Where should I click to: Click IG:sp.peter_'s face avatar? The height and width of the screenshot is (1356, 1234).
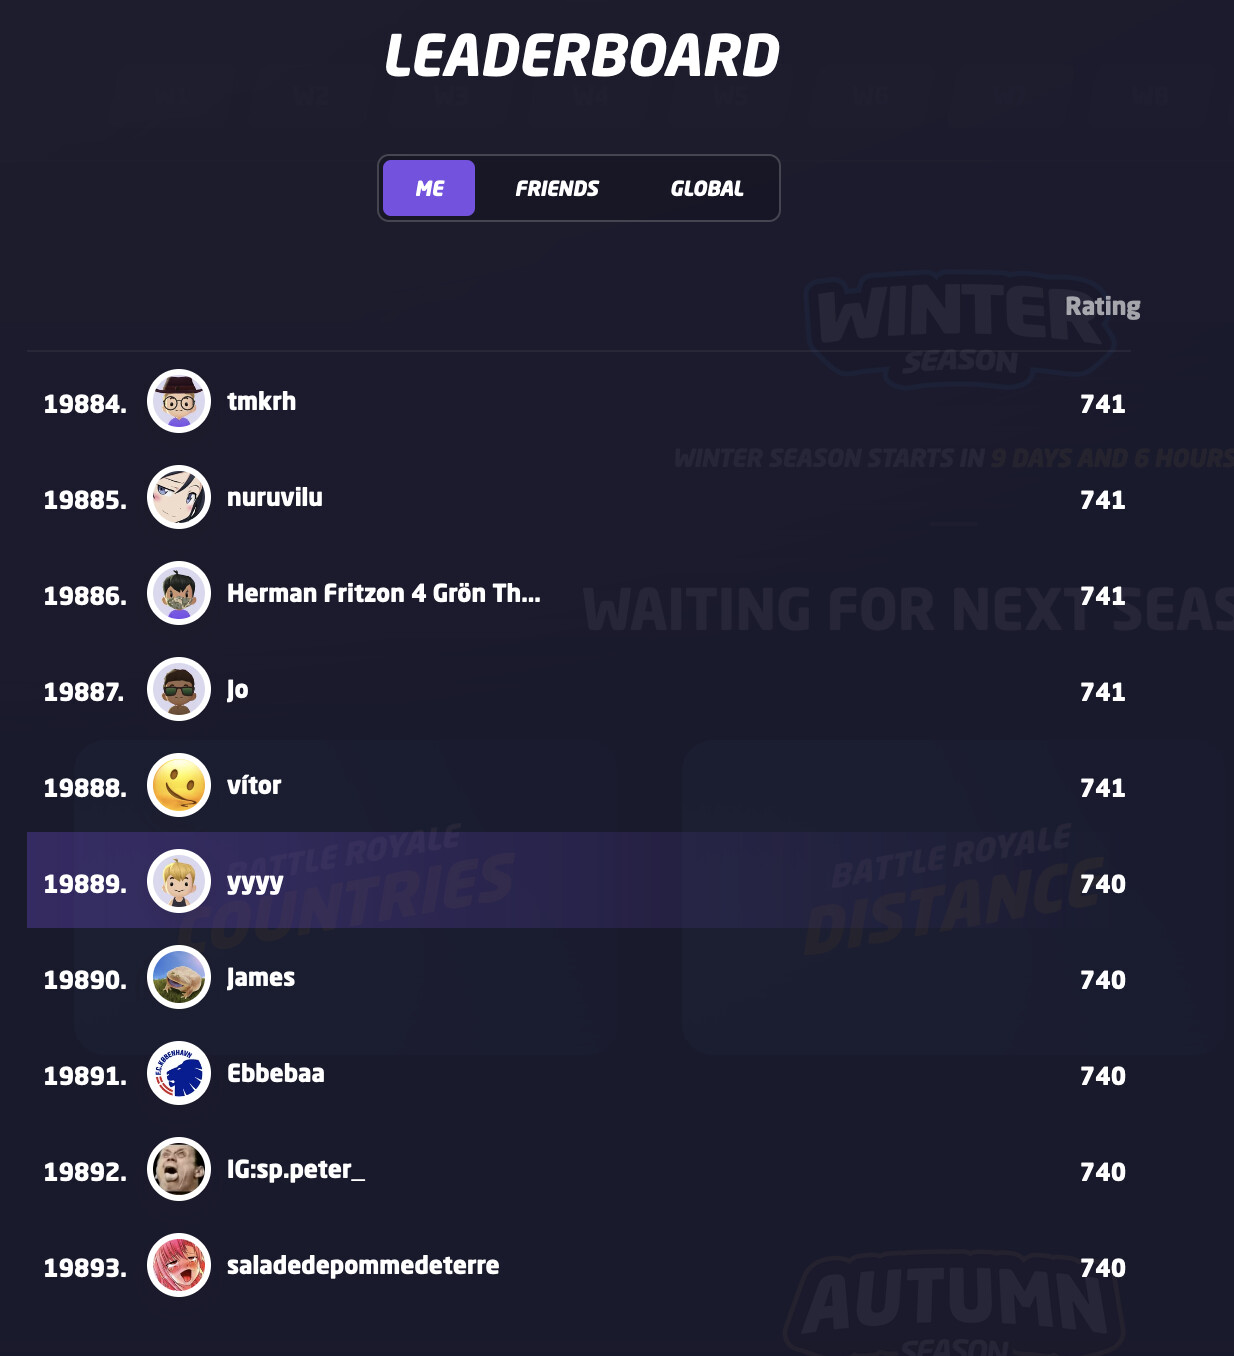point(179,1169)
